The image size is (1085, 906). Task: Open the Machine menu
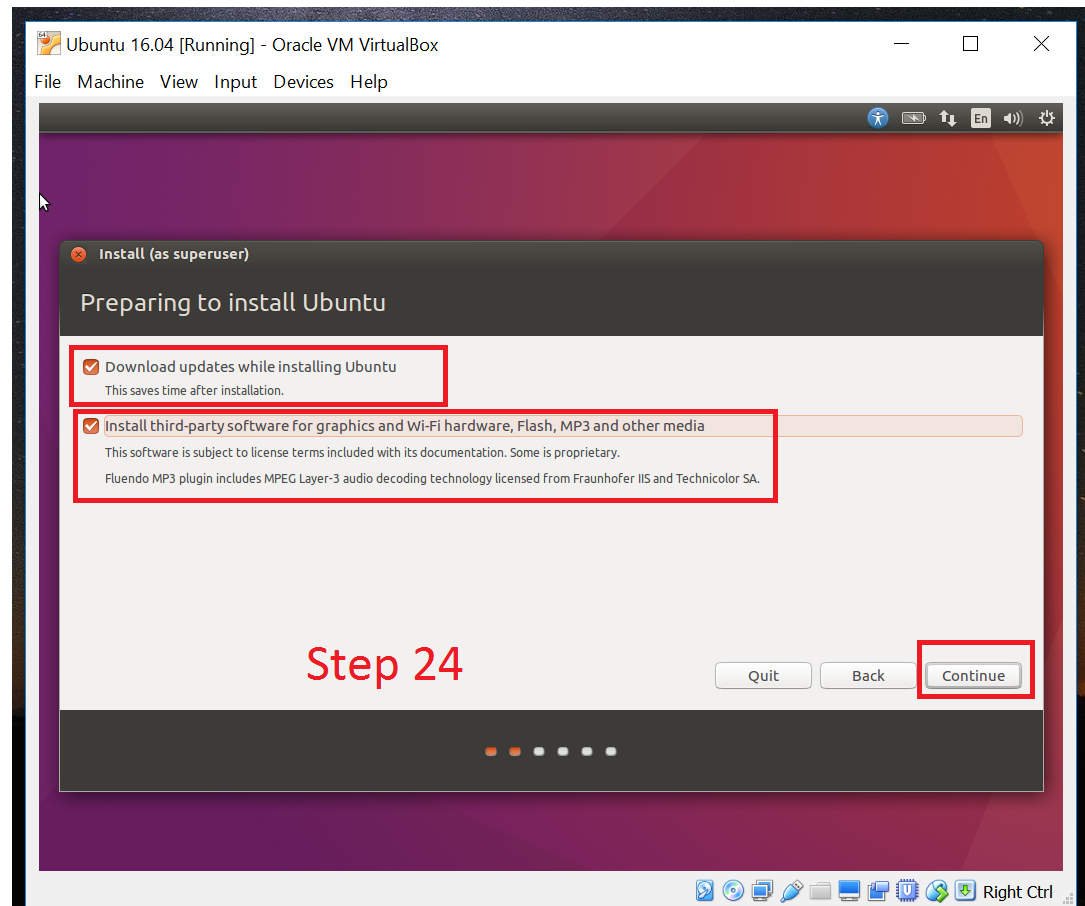tap(111, 82)
